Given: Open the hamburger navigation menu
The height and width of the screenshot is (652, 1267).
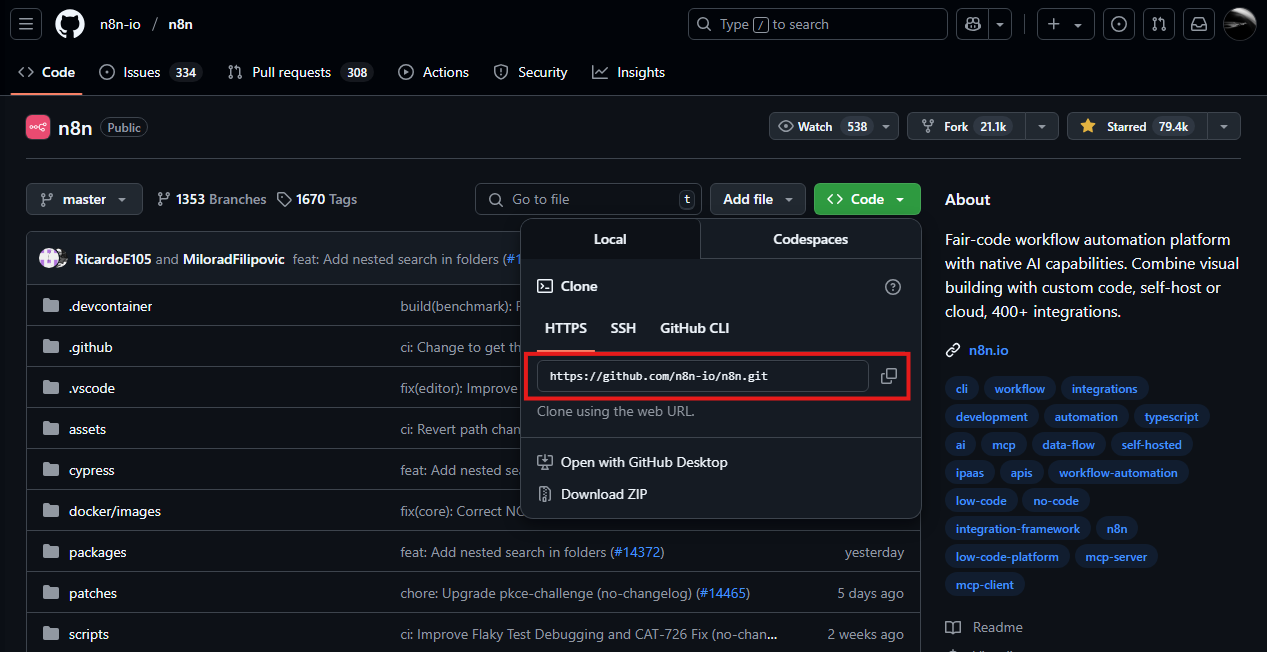Looking at the screenshot, I should coord(26,24).
